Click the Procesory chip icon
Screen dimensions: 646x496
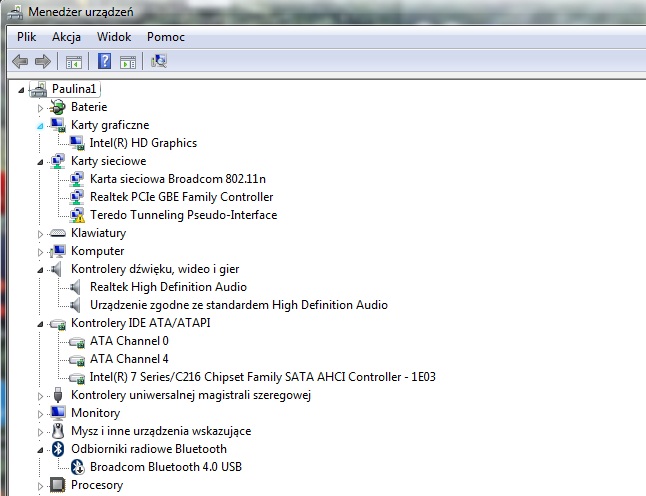pyautogui.click(x=57, y=485)
